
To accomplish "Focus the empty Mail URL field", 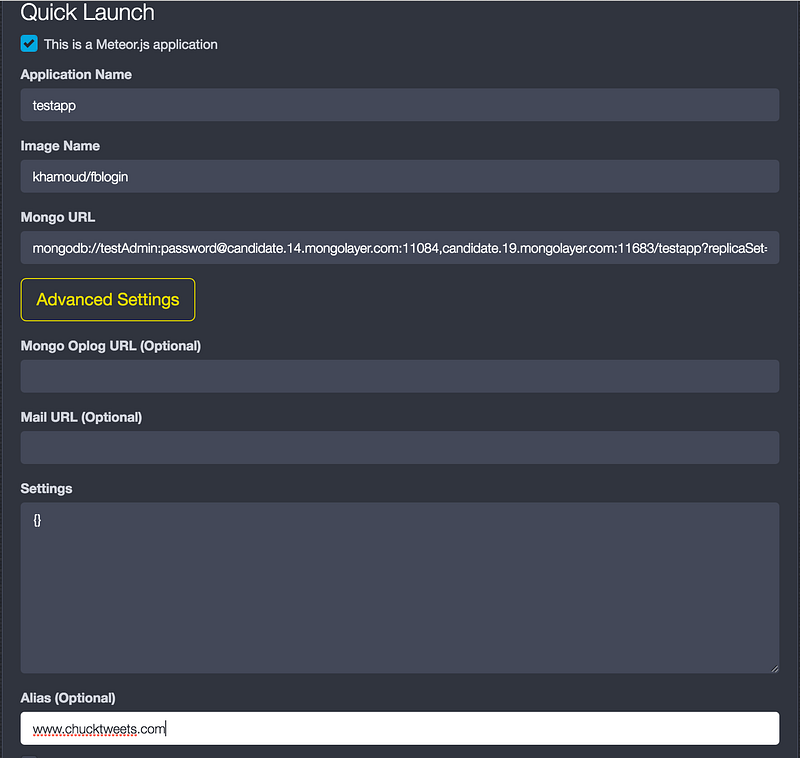I will (399, 448).
